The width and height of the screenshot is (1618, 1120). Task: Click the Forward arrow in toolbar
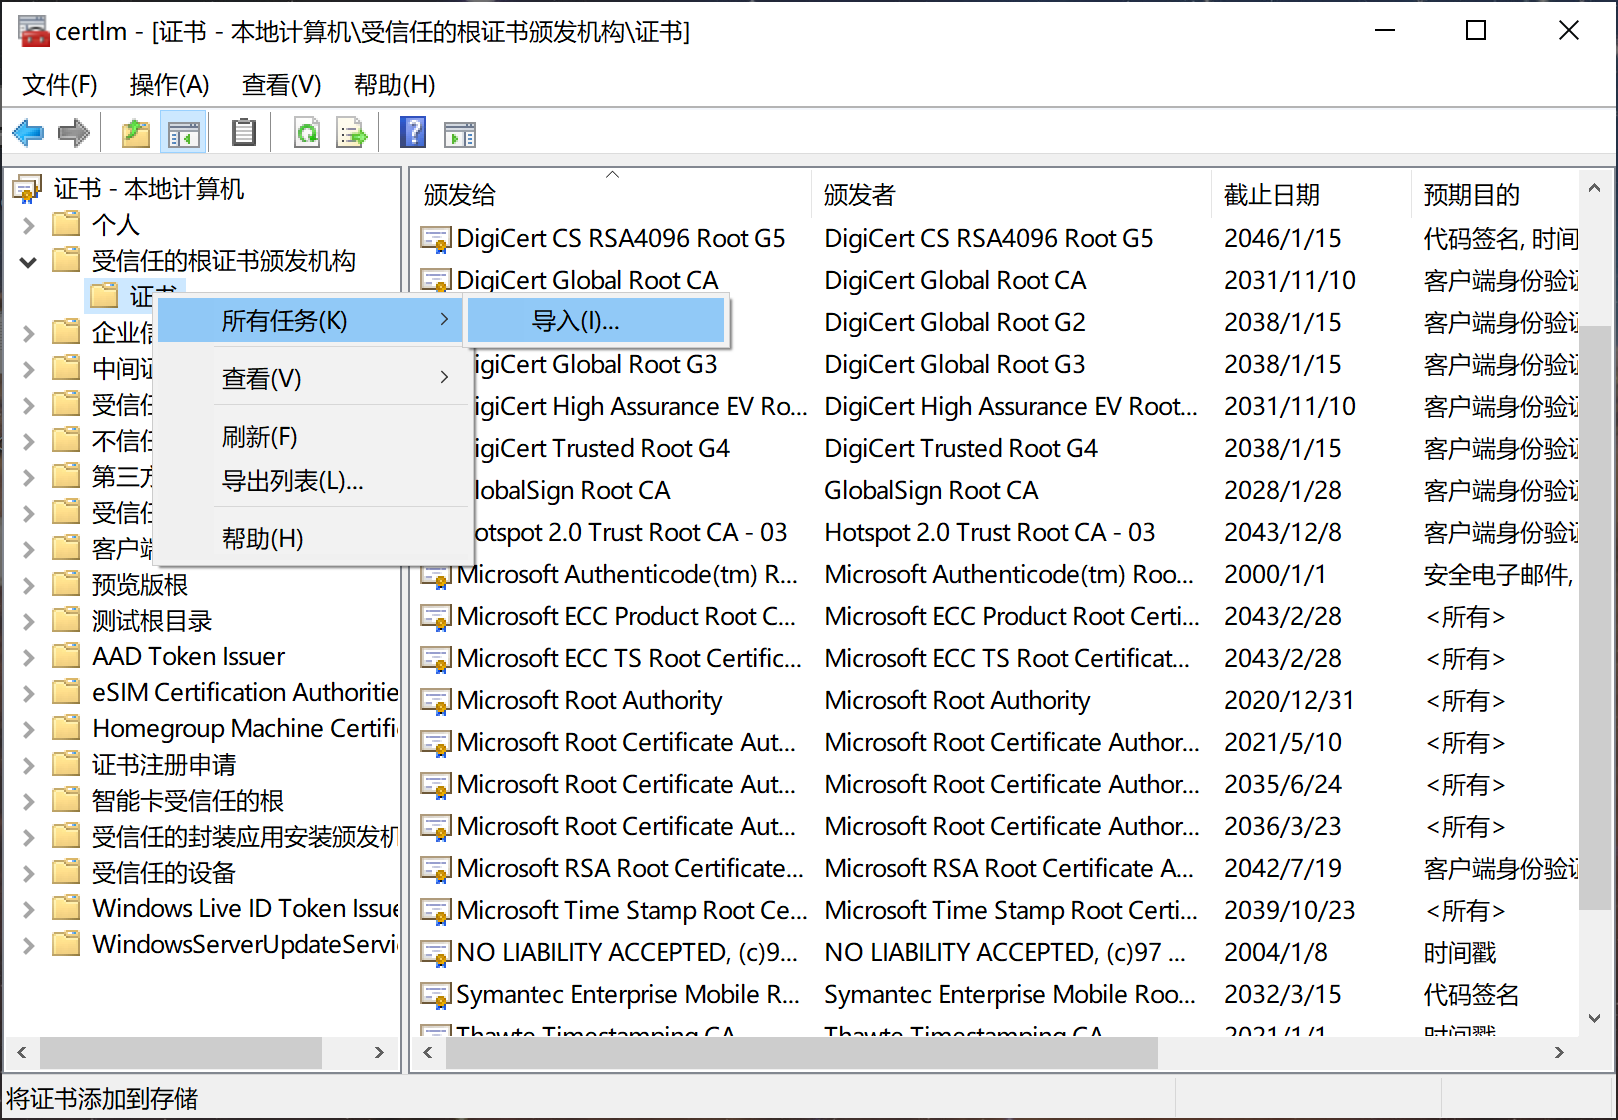click(x=74, y=132)
